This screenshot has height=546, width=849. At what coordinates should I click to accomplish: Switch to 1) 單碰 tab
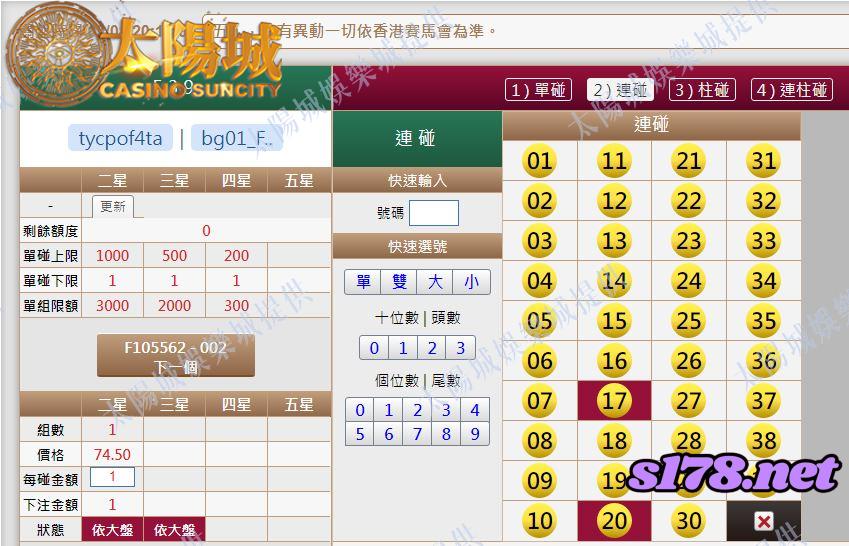click(538, 90)
